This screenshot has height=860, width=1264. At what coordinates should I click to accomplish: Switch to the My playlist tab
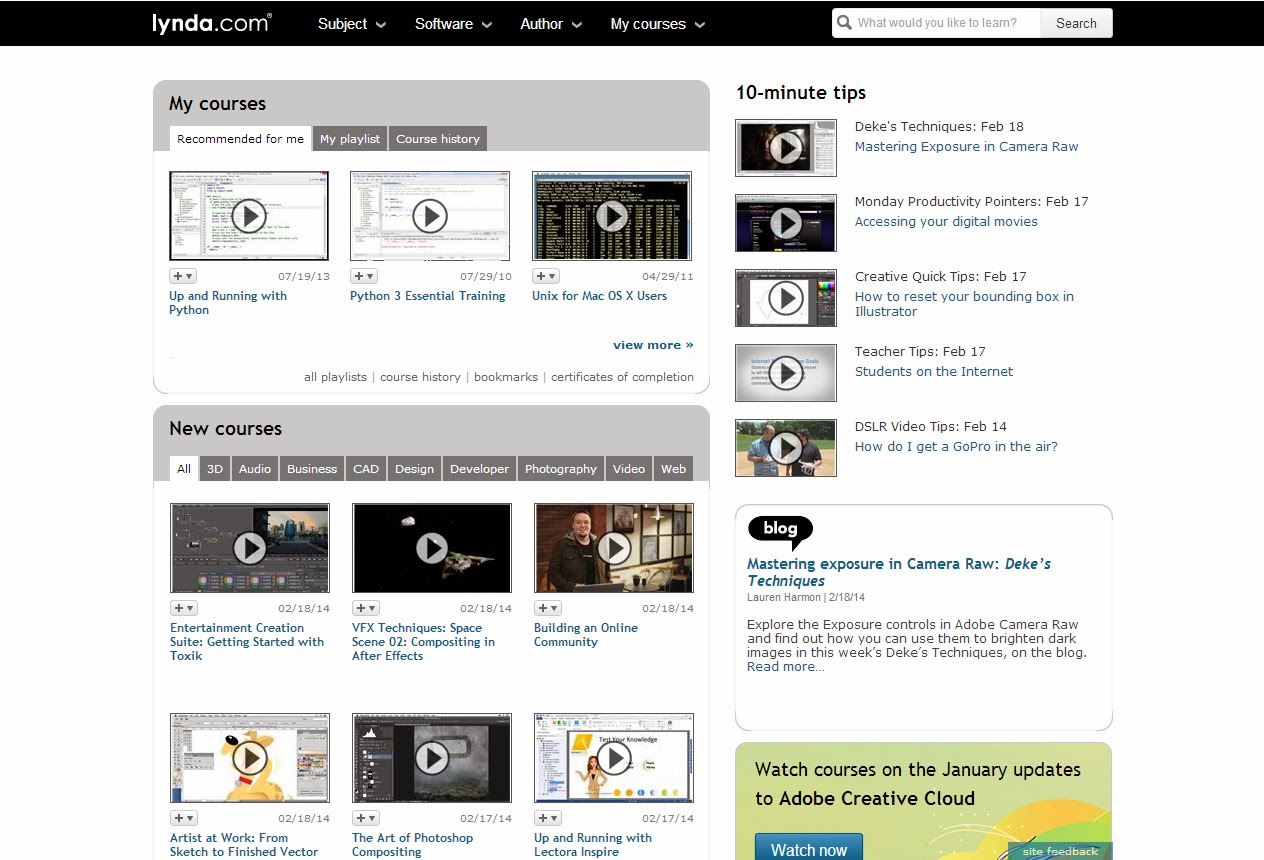350,139
